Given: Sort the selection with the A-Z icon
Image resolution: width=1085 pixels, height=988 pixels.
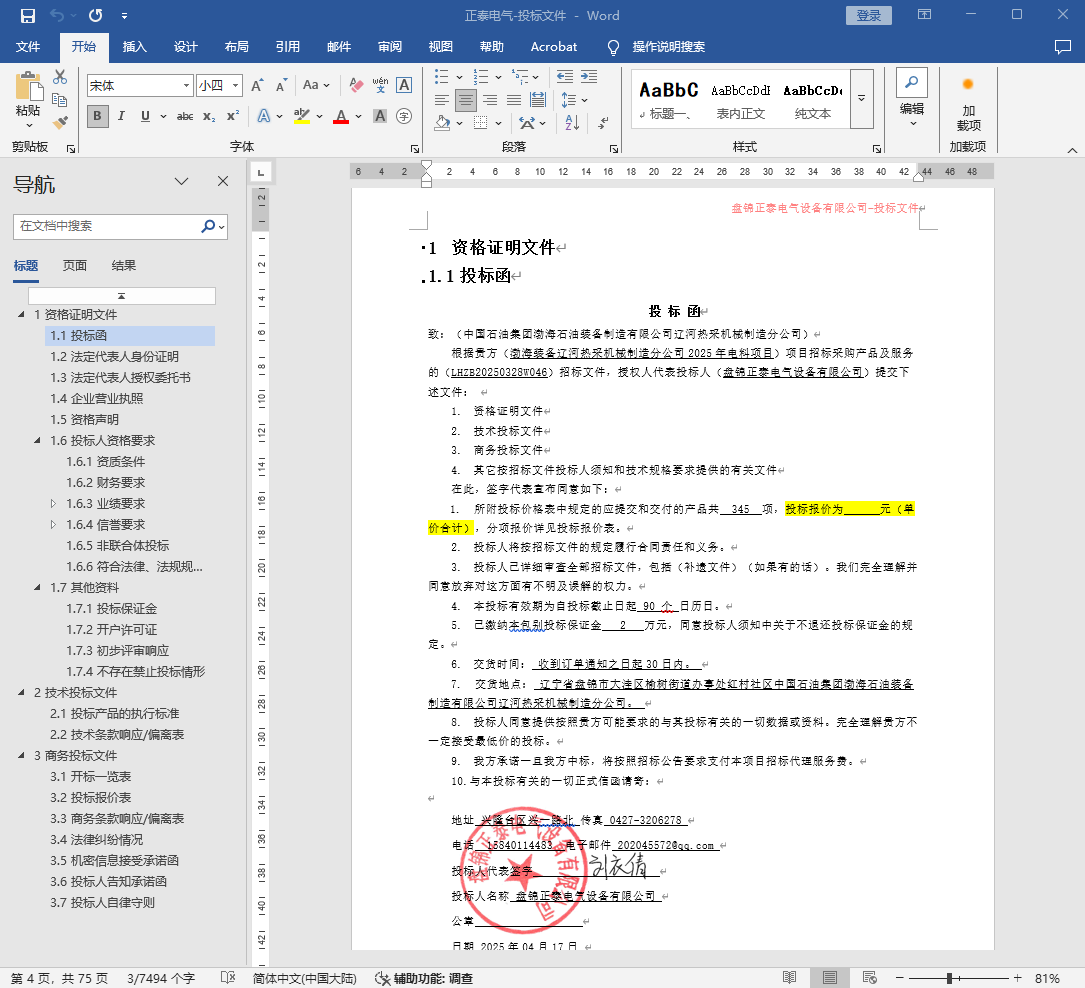Looking at the screenshot, I should click(x=572, y=122).
